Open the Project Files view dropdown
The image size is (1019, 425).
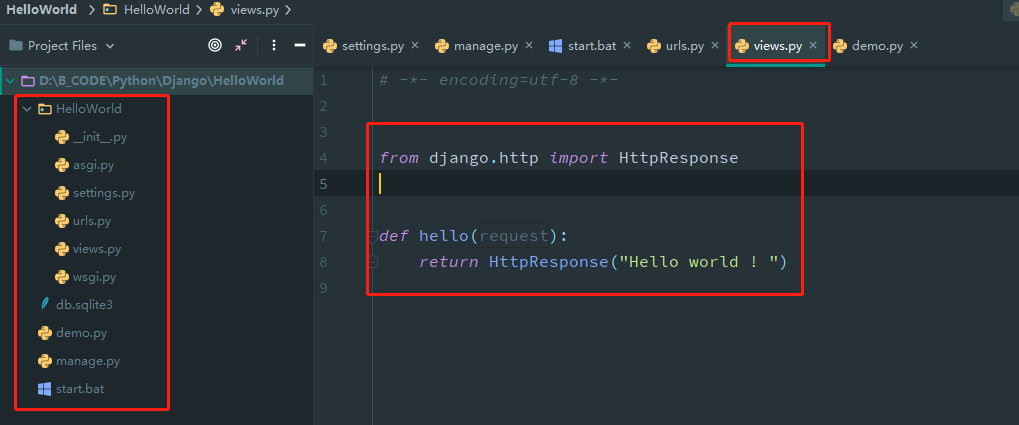click(110, 46)
